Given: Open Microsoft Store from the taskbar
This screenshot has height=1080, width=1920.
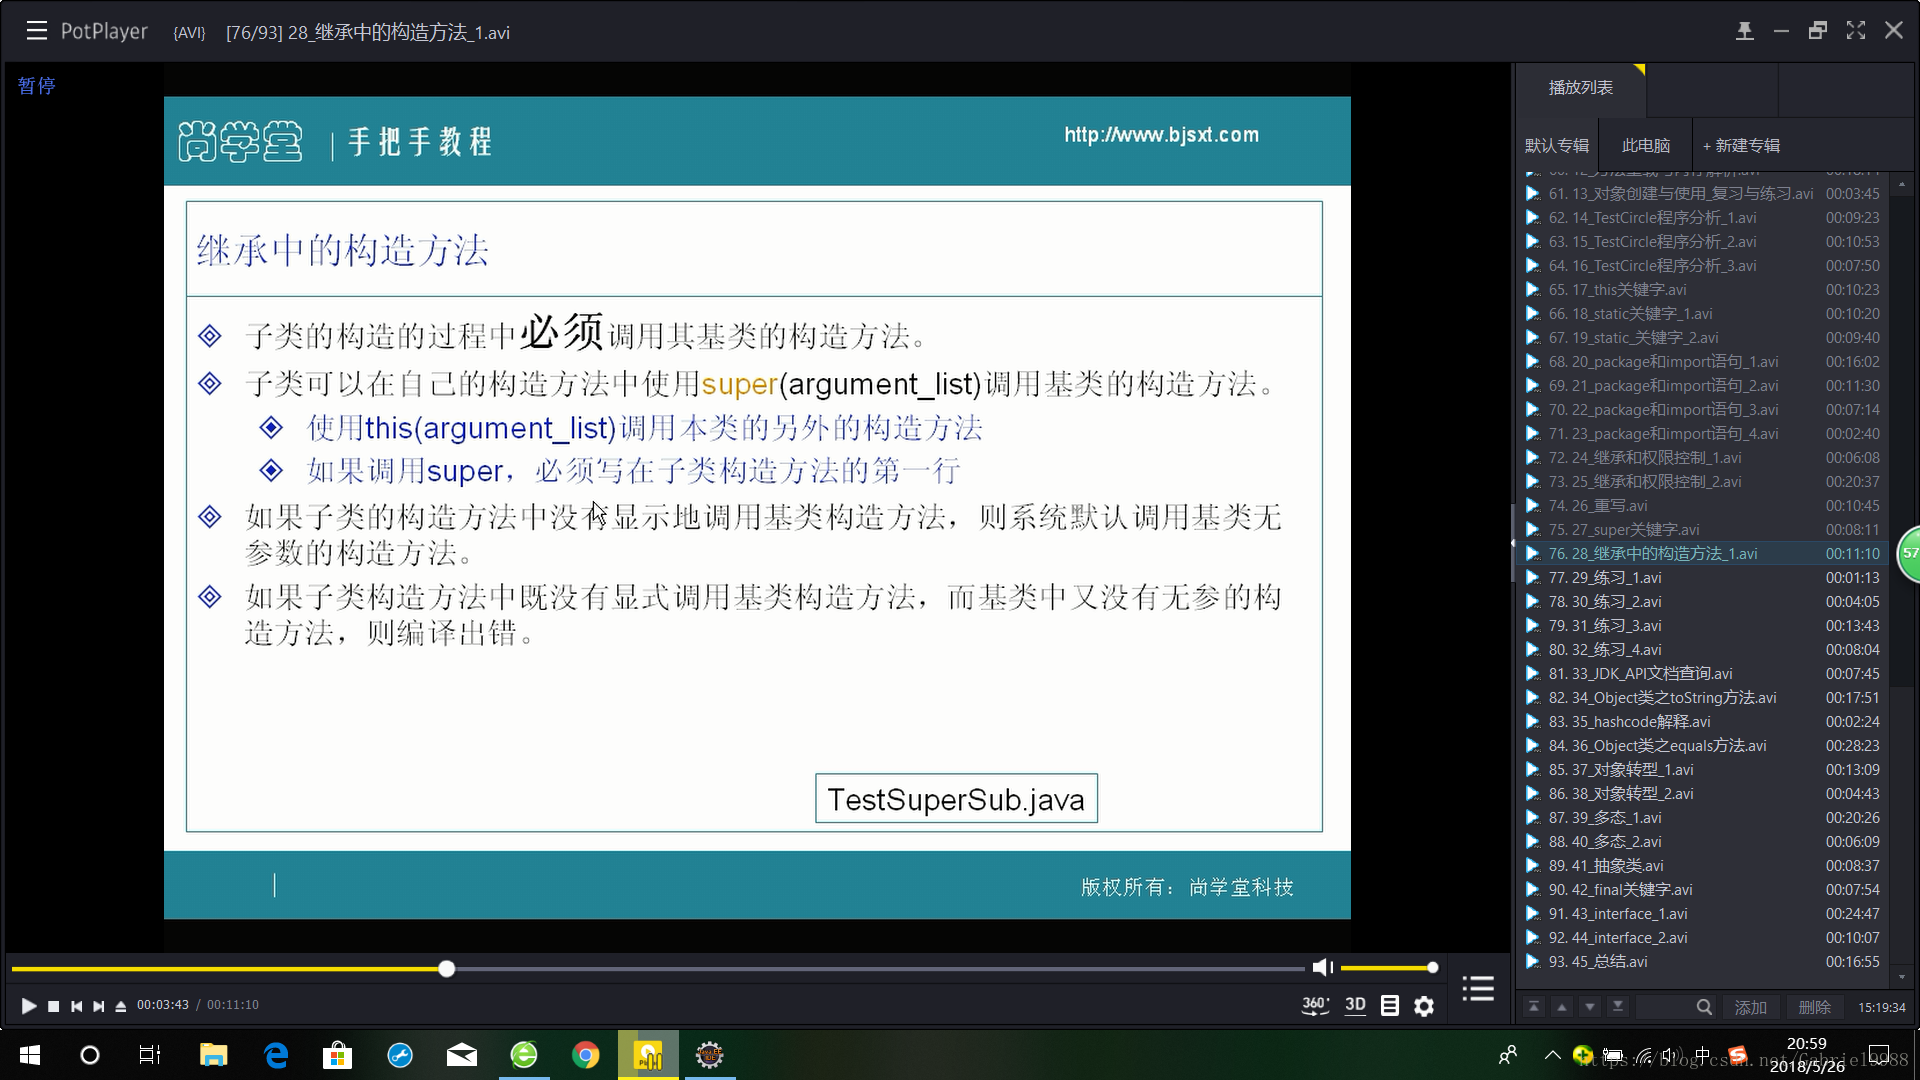Looking at the screenshot, I should click(x=337, y=1056).
